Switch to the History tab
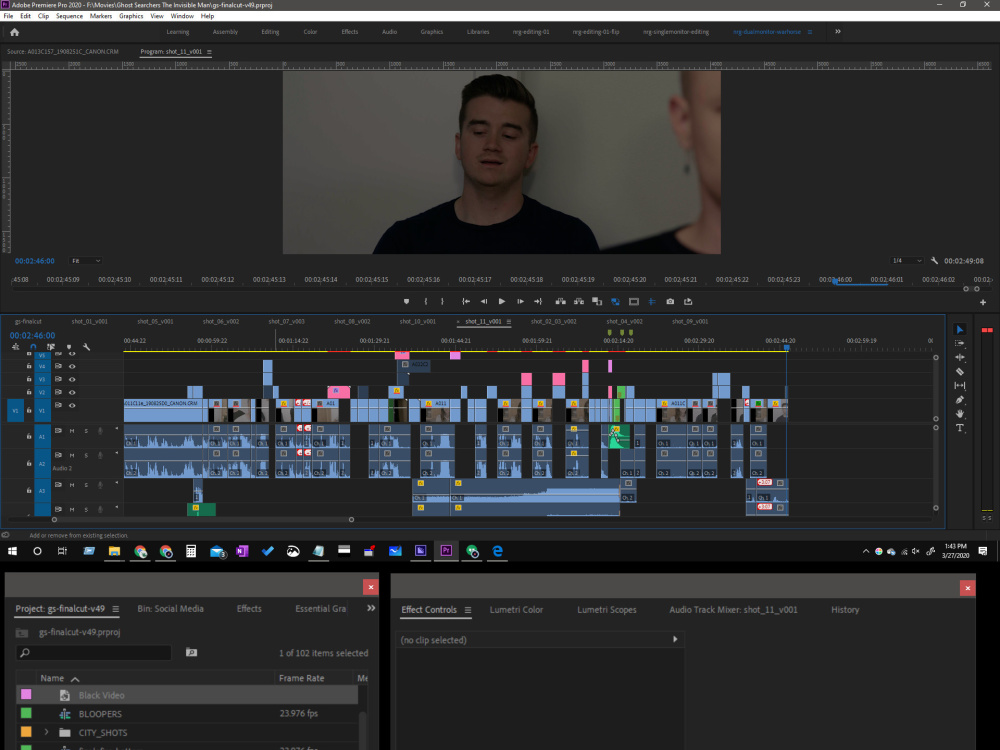This screenshot has width=1000, height=750. (845, 610)
